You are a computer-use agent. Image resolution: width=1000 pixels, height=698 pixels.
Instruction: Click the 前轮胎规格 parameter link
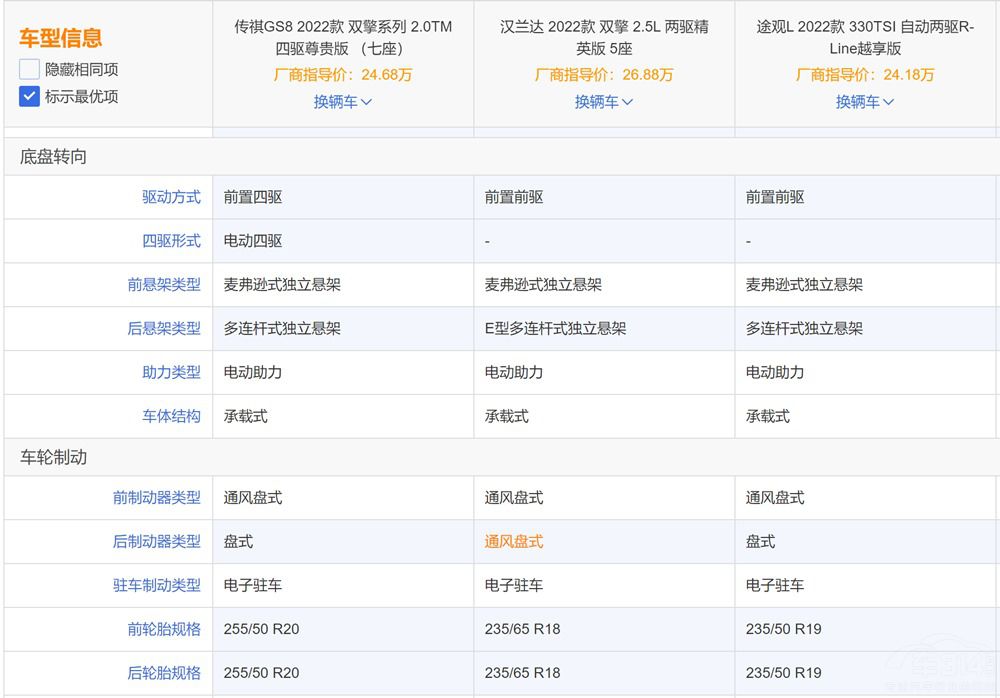[x=164, y=629]
